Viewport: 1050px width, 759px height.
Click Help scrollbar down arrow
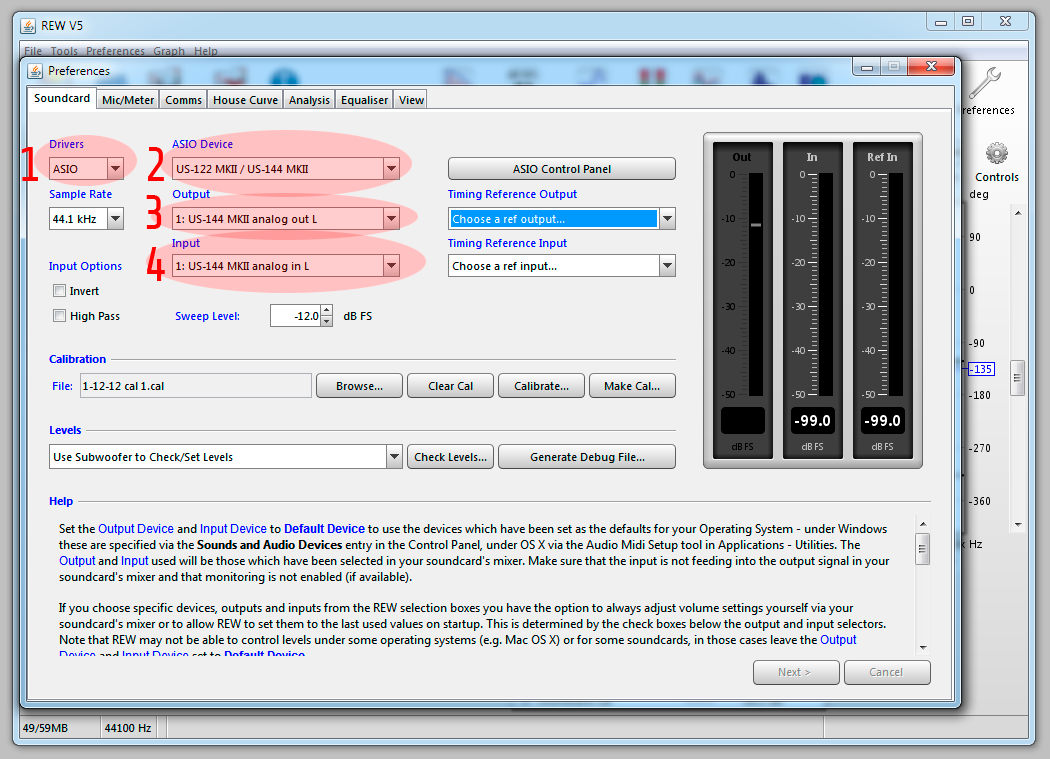(x=923, y=647)
